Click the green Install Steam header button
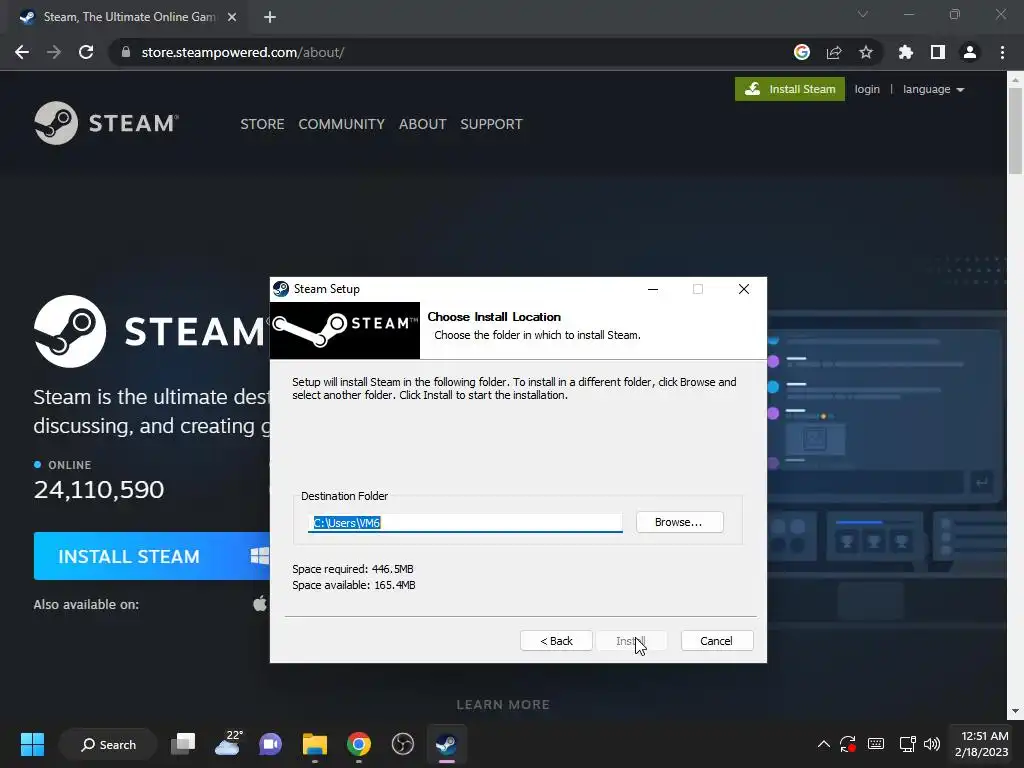This screenshot has height=768, width=1024. pos(790,89)
